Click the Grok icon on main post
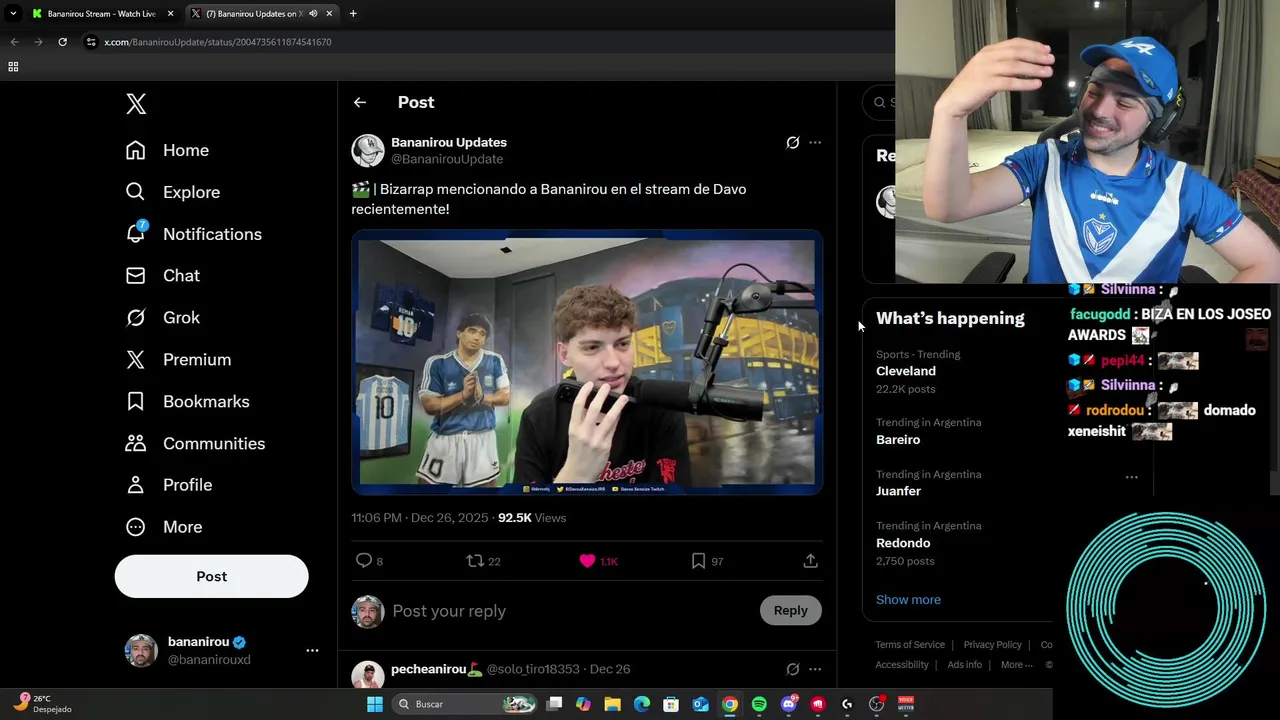The width and height of the screenshot is (1280, 720). 792,143
